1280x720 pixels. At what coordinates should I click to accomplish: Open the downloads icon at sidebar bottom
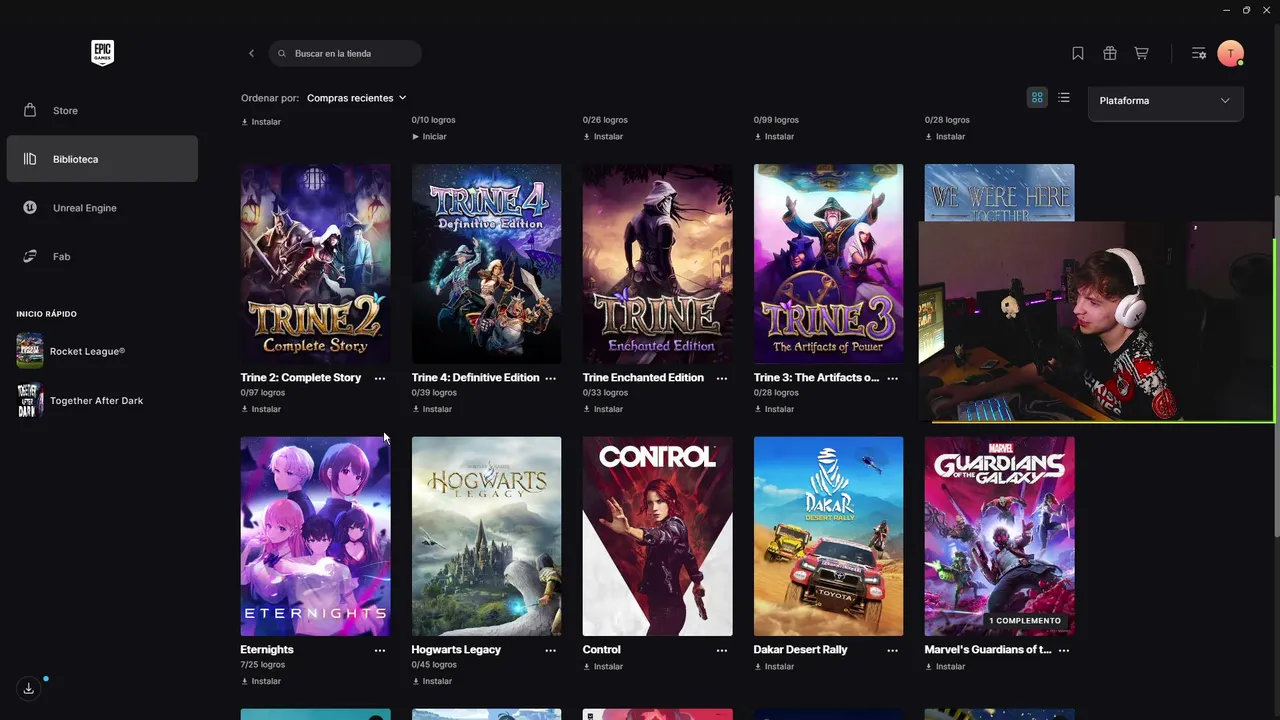tap(29, 688)
